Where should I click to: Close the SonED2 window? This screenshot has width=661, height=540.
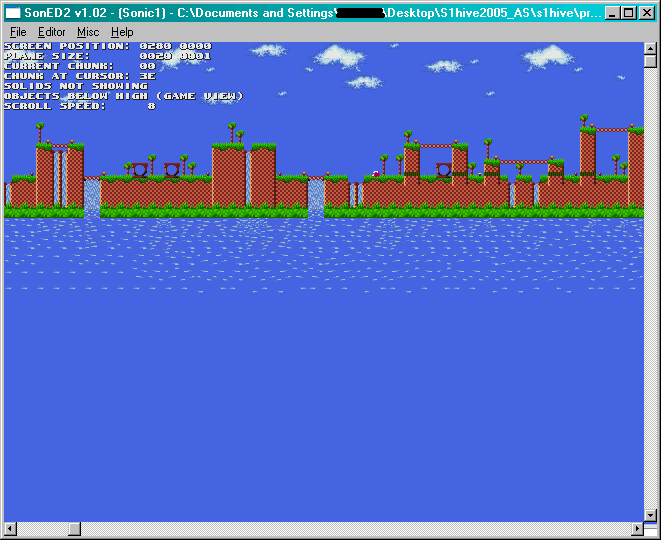point(646,13)
